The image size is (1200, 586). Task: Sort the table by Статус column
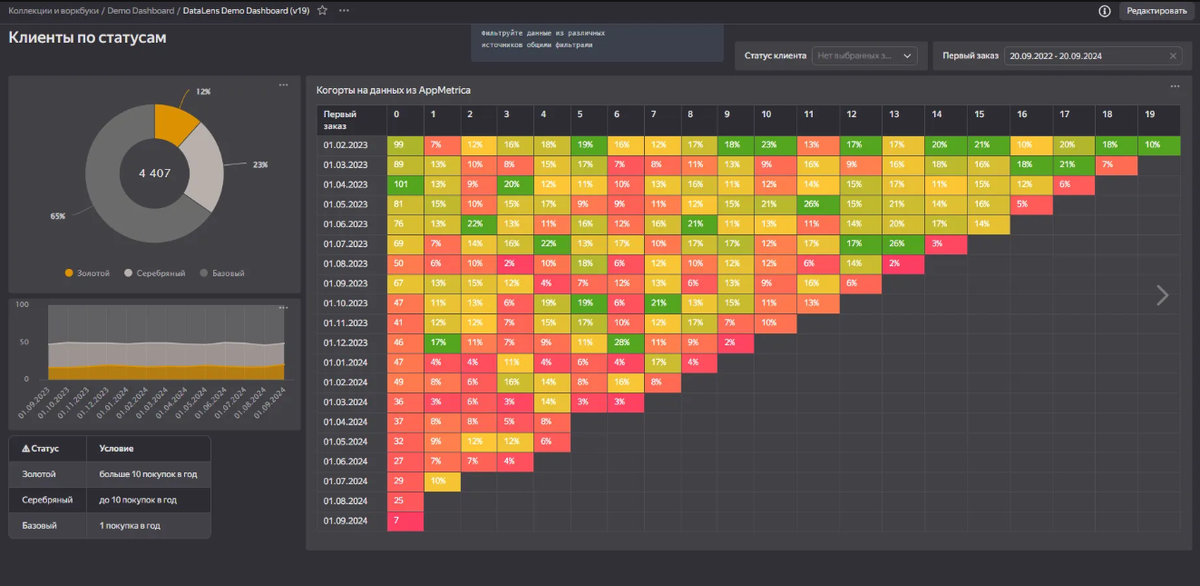tap(40, 449)
